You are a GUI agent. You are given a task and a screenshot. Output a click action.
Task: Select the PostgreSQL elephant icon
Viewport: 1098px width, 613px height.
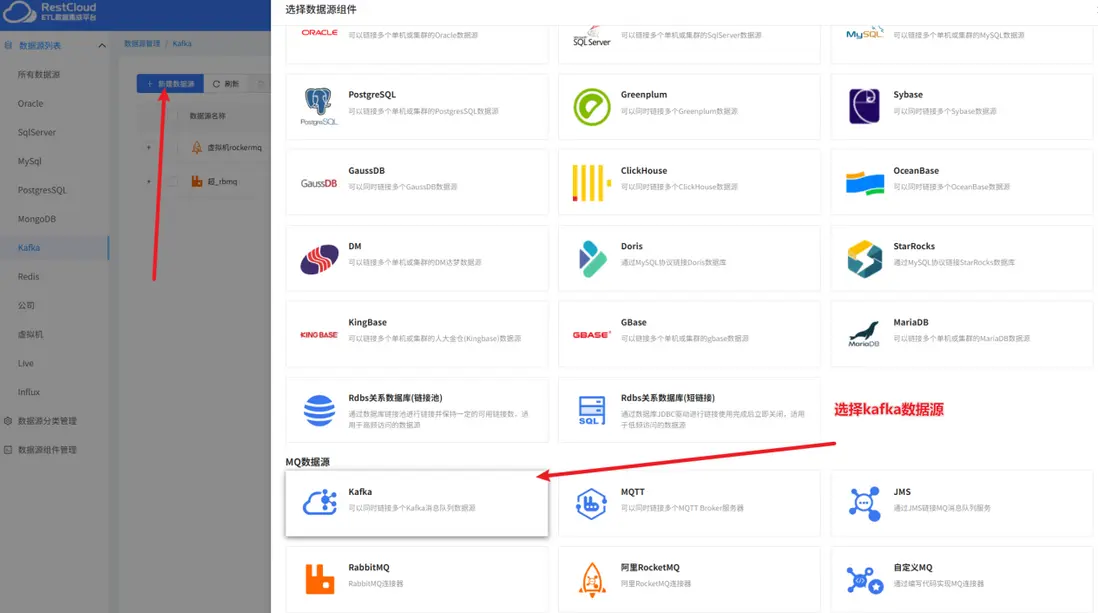tap(319, 106)
